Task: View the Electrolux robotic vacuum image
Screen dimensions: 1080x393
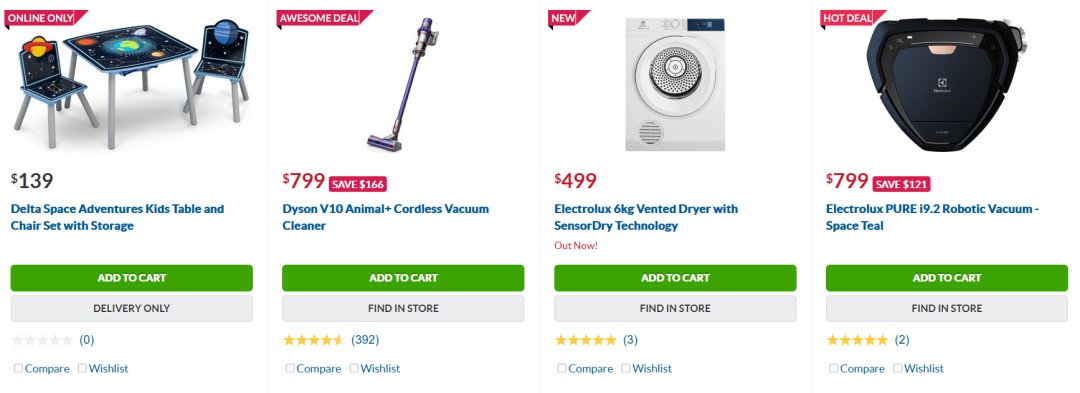Action: [947, 85]
